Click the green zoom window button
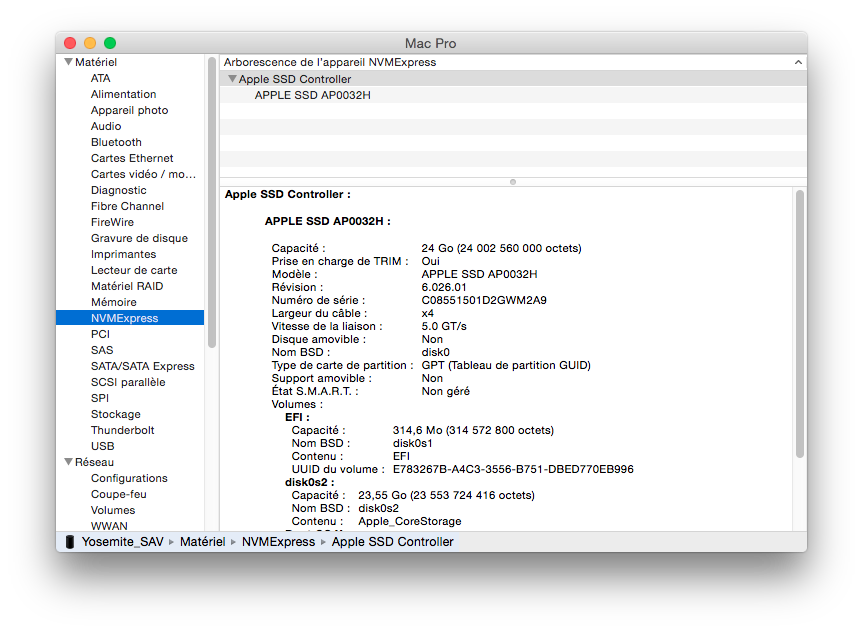The height and width of the screenshot is (632, 863). pos(110,43)
